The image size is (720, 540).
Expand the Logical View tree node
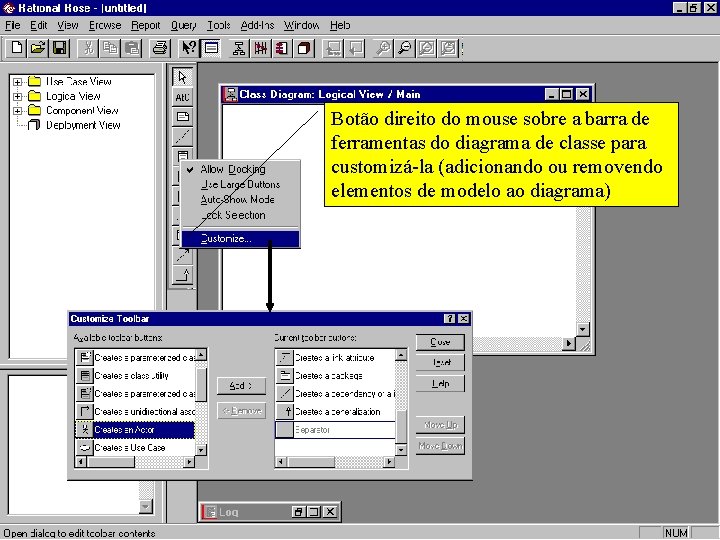(x=17, y=96)
